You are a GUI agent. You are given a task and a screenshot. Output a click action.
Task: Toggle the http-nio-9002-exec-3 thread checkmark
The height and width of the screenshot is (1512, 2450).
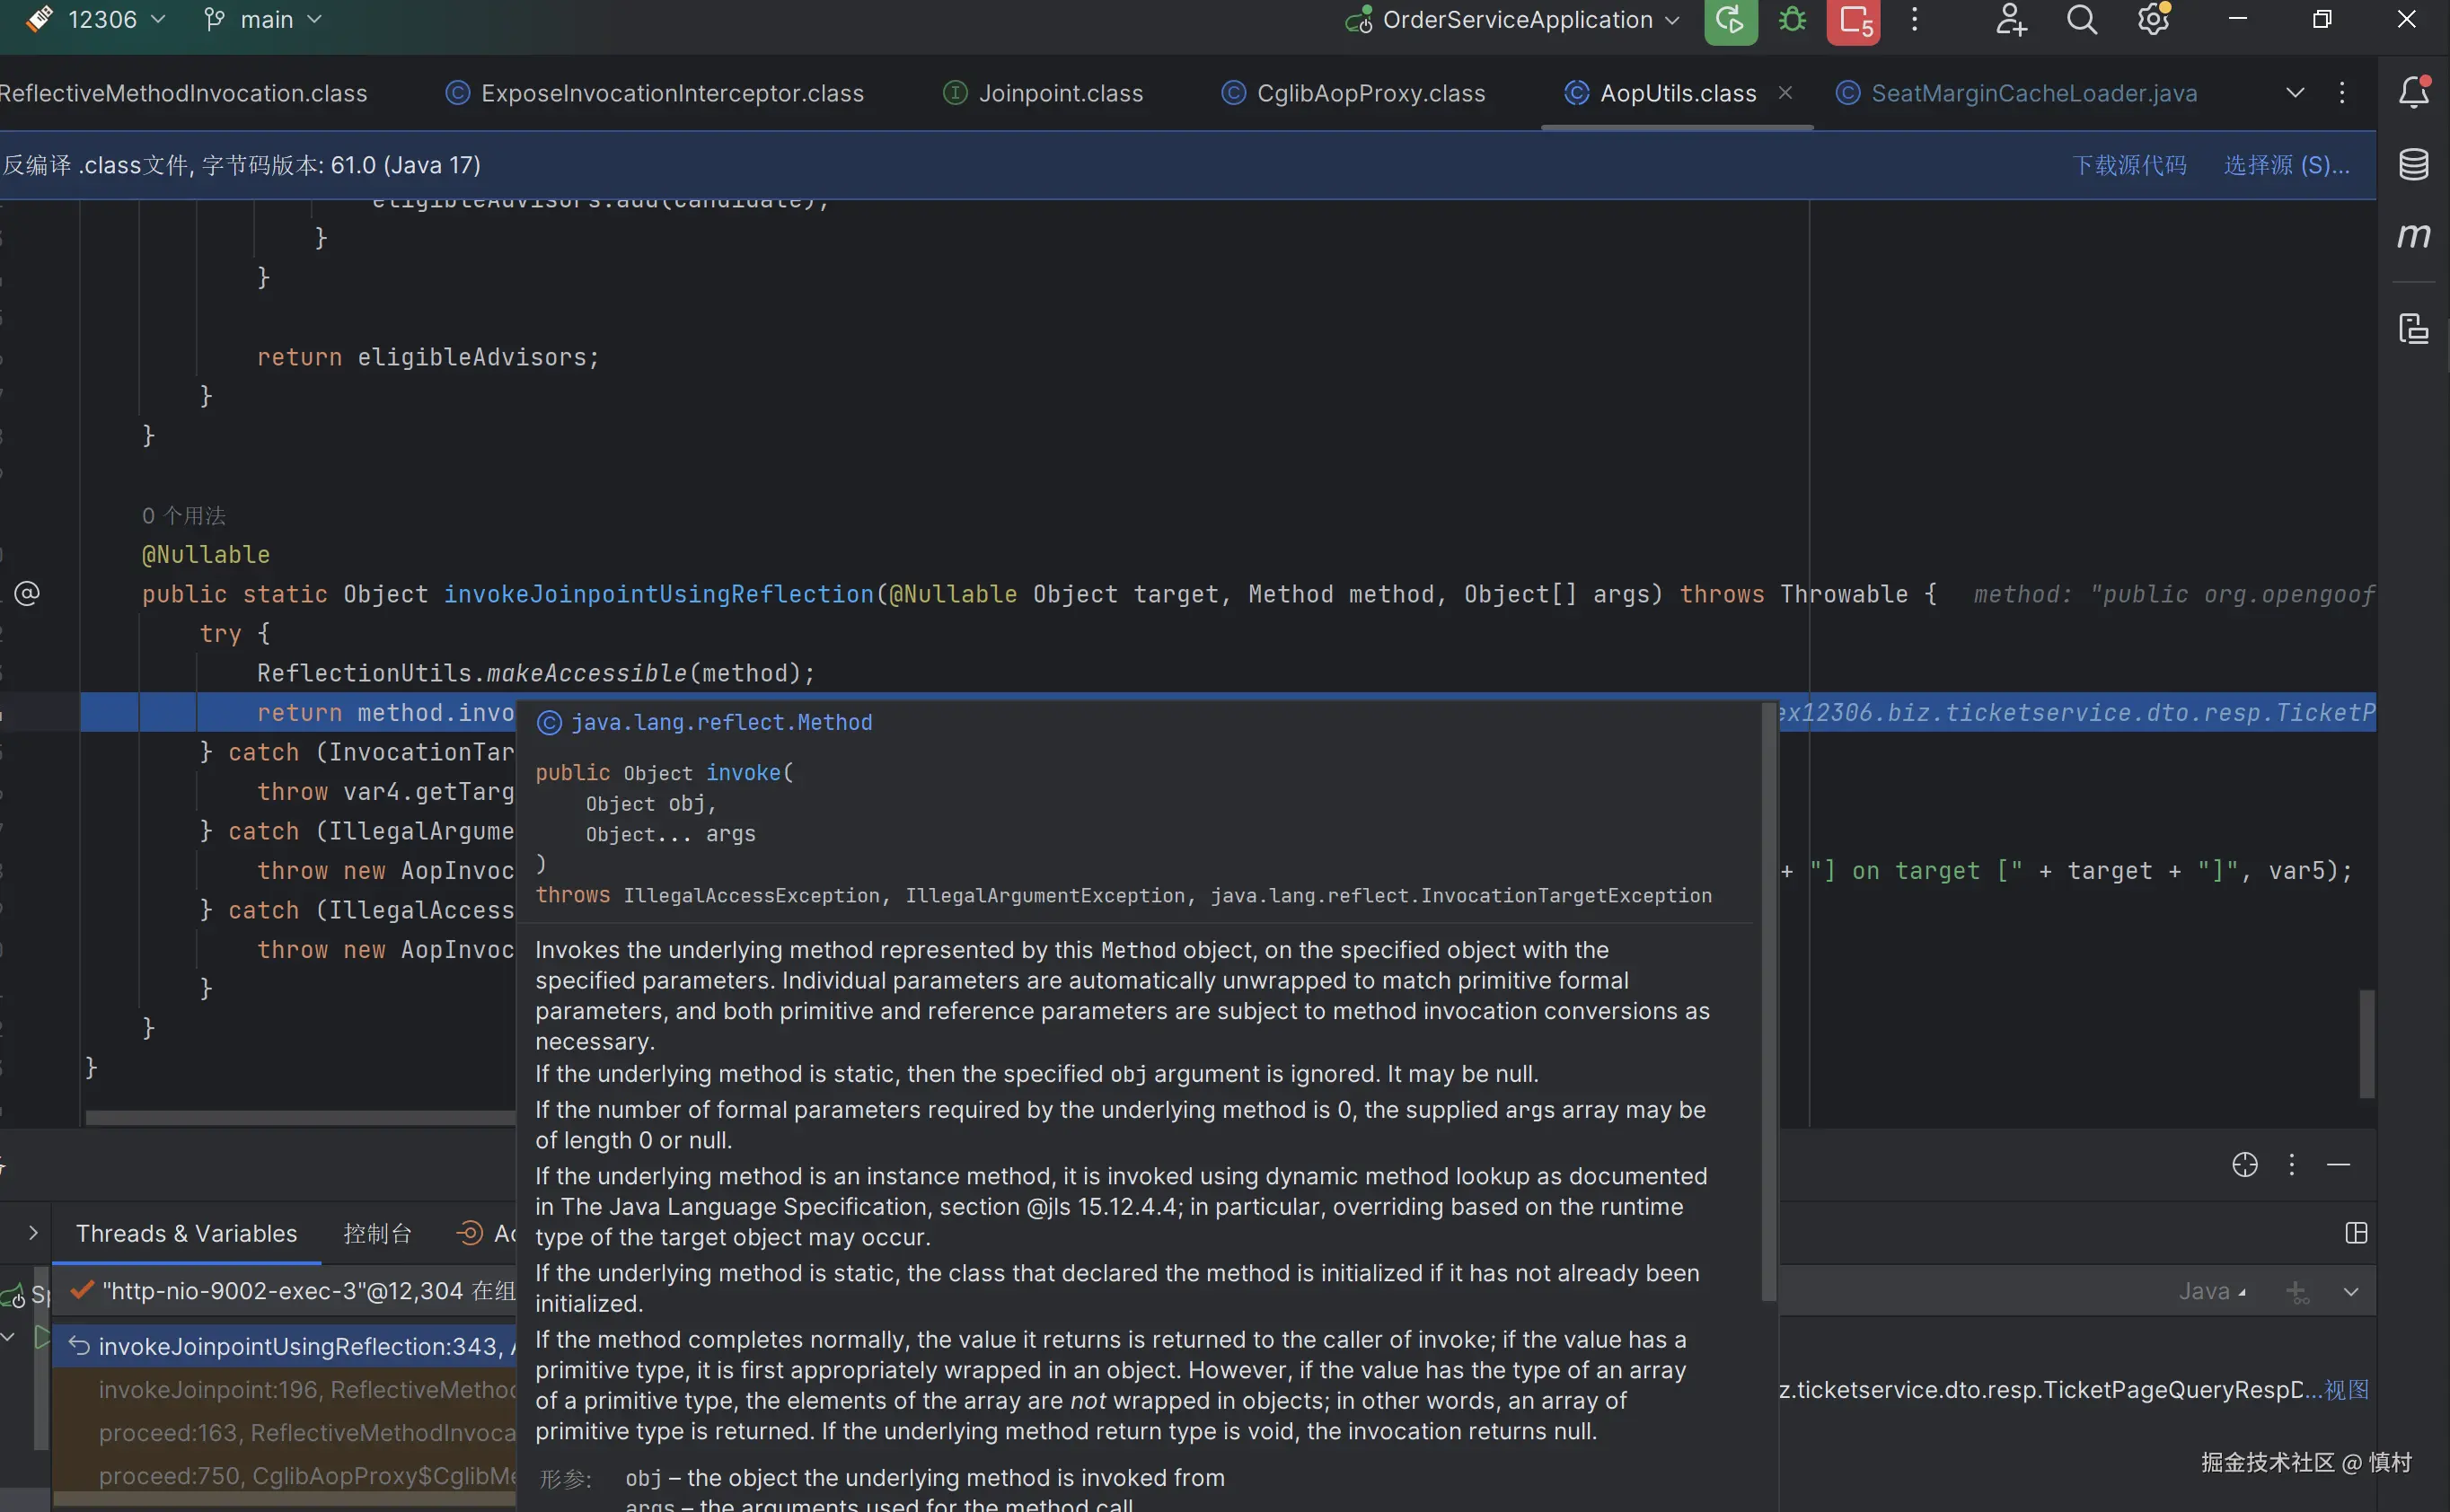tap(82, 1290)
